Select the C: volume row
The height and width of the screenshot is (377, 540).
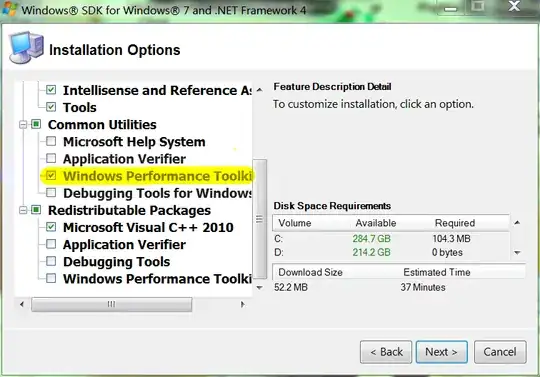[391, 239]
